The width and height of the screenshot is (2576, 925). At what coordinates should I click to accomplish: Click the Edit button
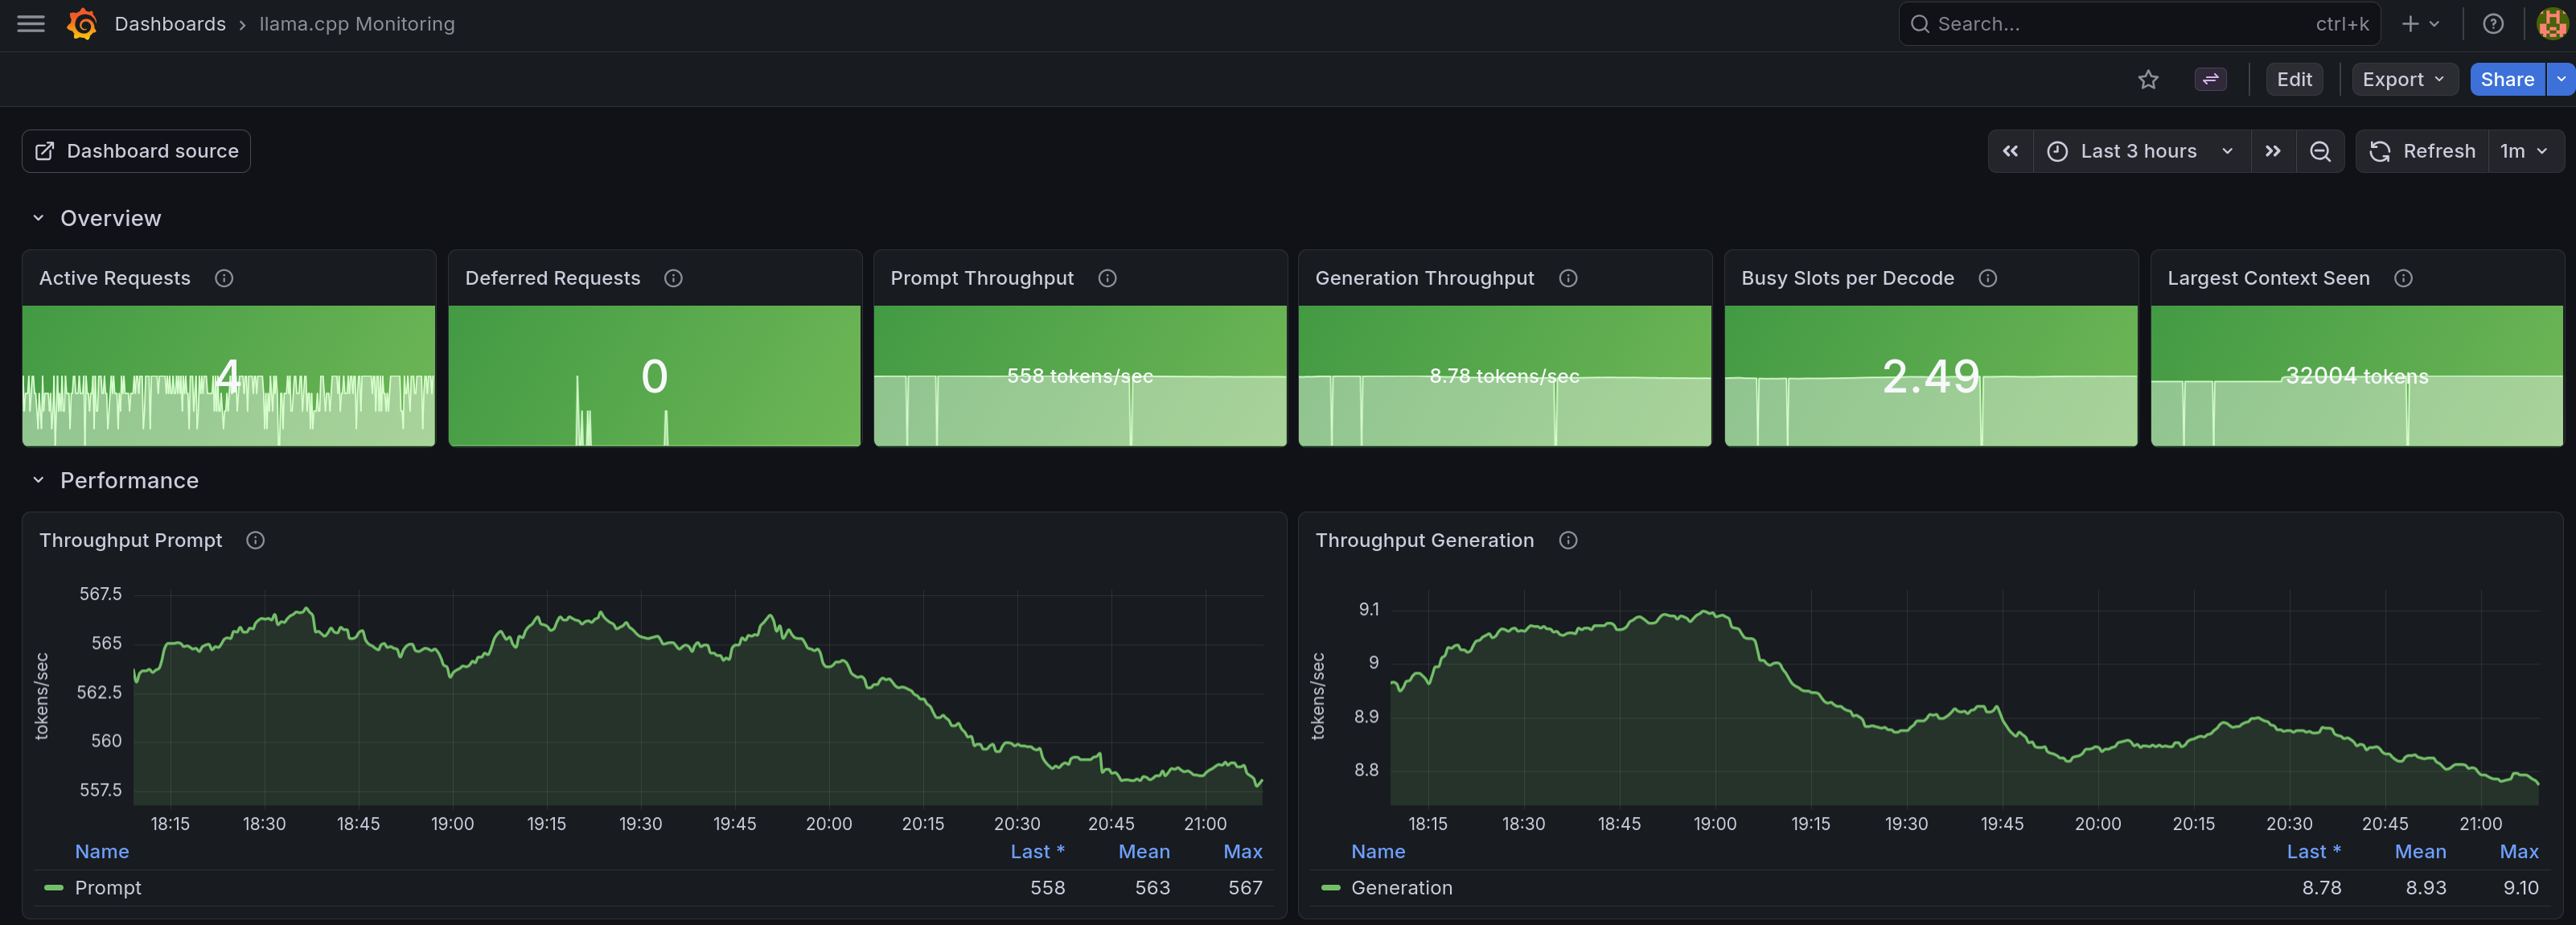click(2294, 80)
